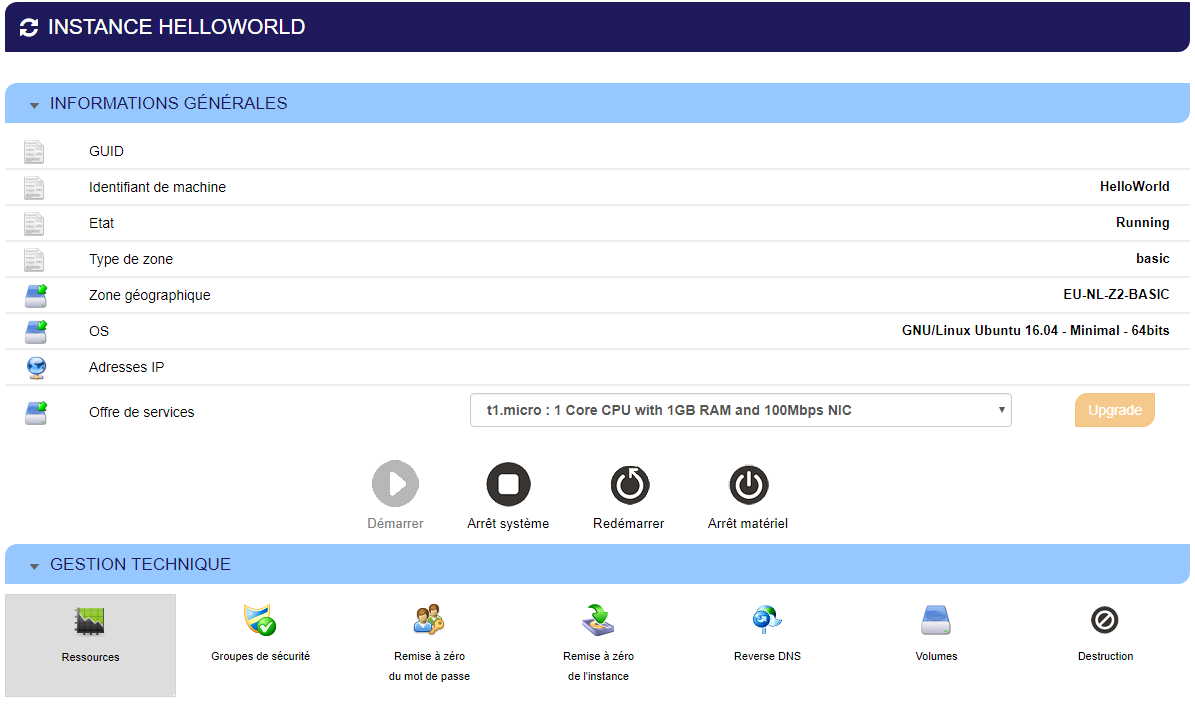Click the globe icon beside Adresses IP
Image resolution: width=1195 pixels, height=710 pixels.
coord(36,368)
